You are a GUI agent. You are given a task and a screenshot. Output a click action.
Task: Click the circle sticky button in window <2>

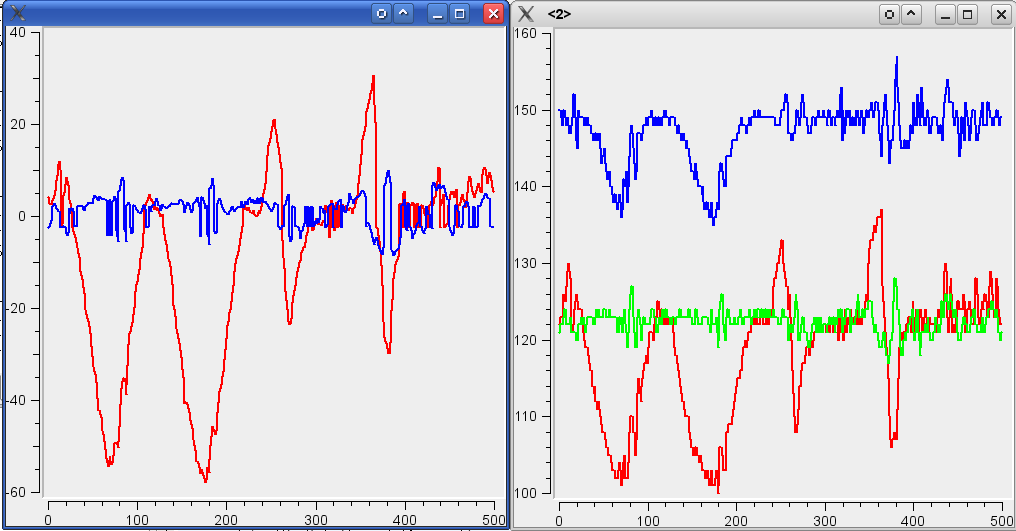click(890, 14)
